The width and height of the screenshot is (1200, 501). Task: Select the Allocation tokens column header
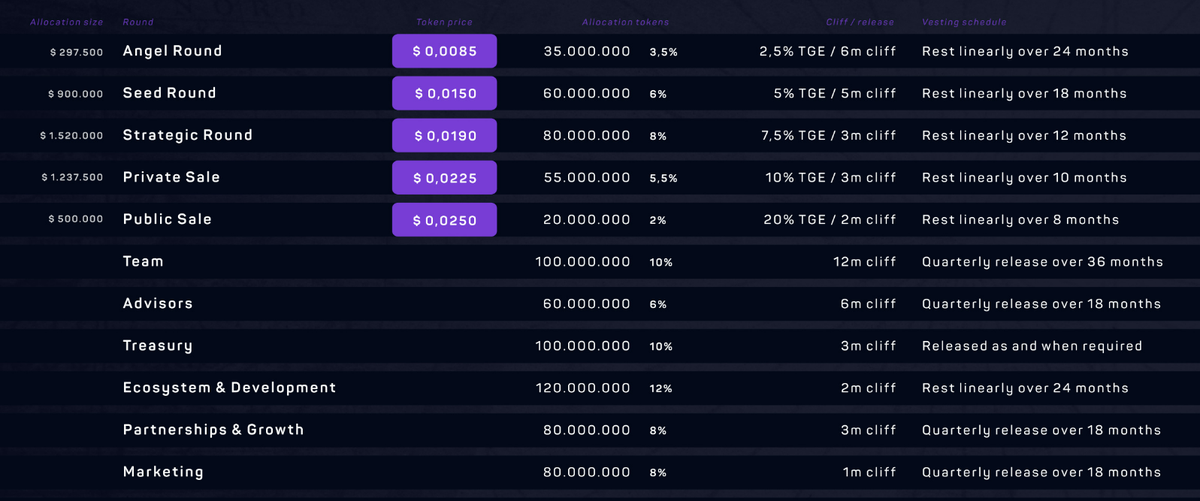tap(625, 22)
